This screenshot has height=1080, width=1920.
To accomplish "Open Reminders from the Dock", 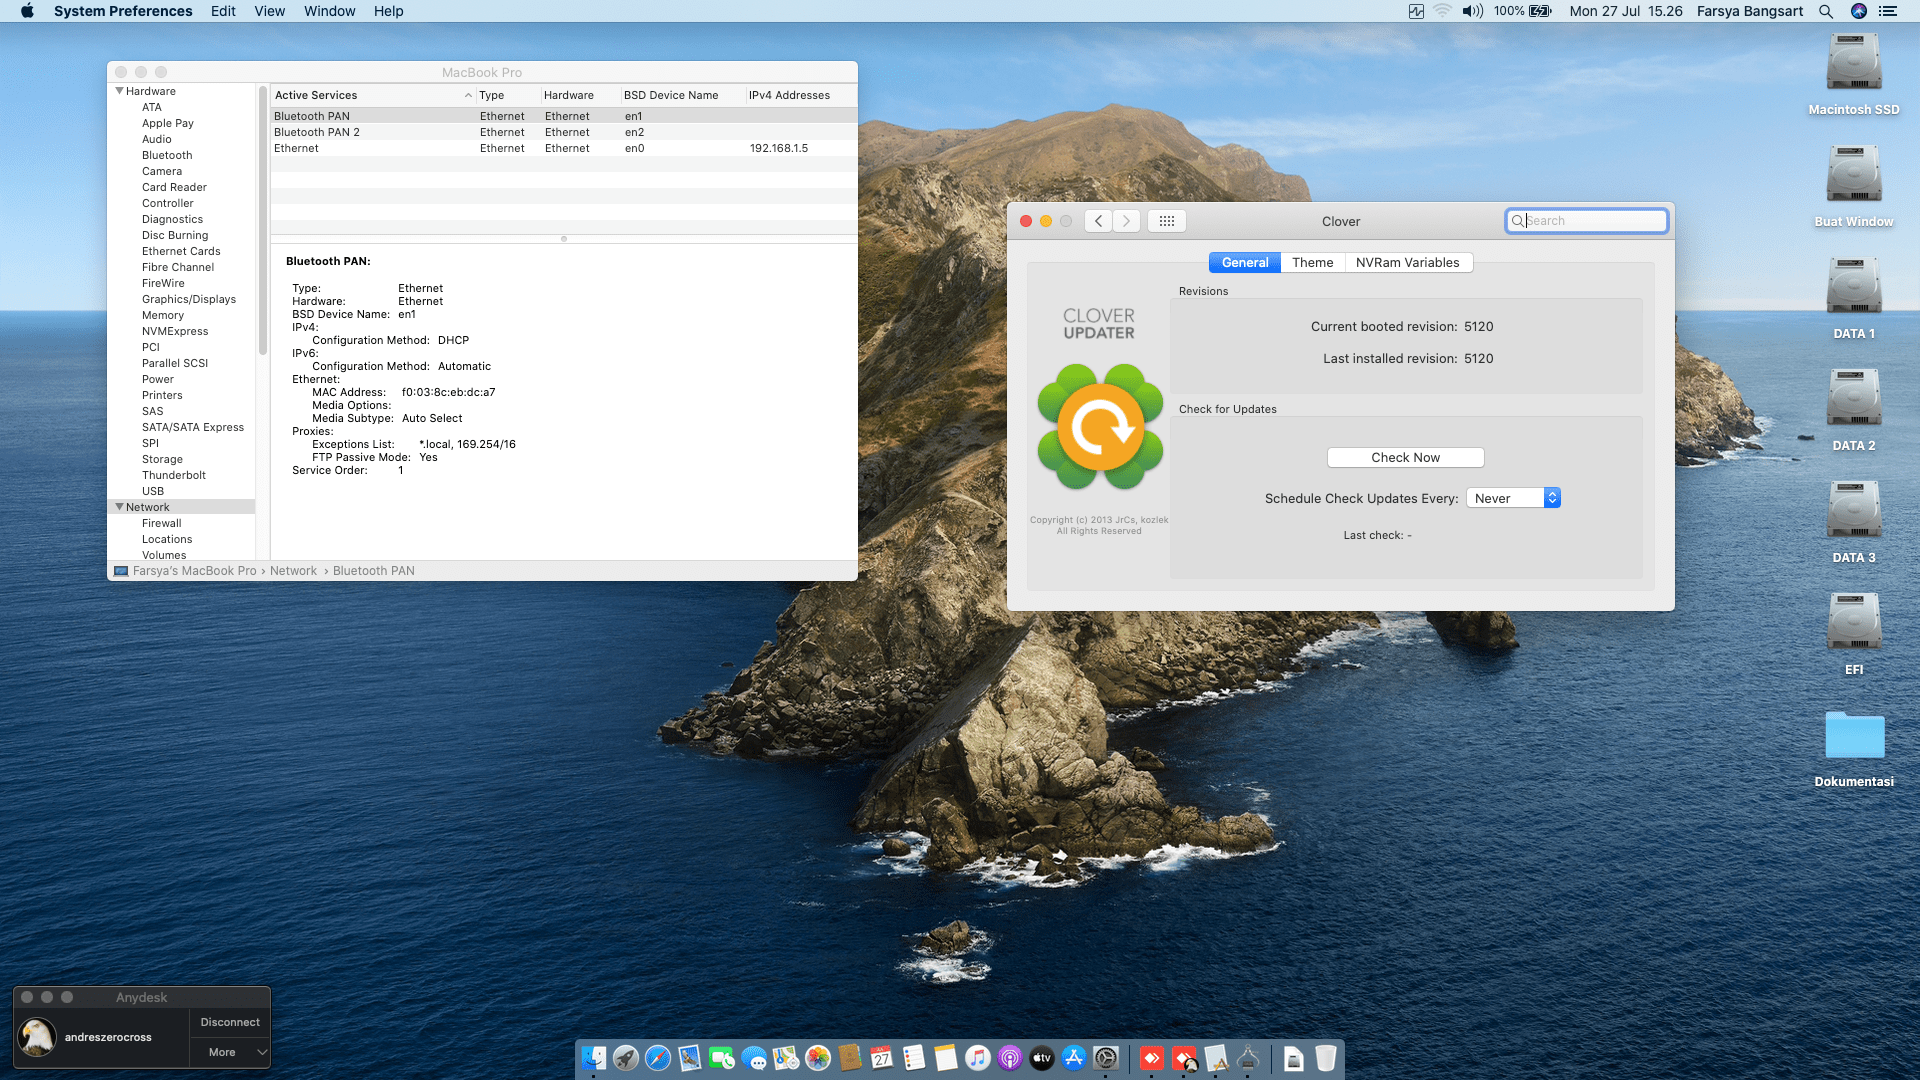I will (x=914, y=1058).
